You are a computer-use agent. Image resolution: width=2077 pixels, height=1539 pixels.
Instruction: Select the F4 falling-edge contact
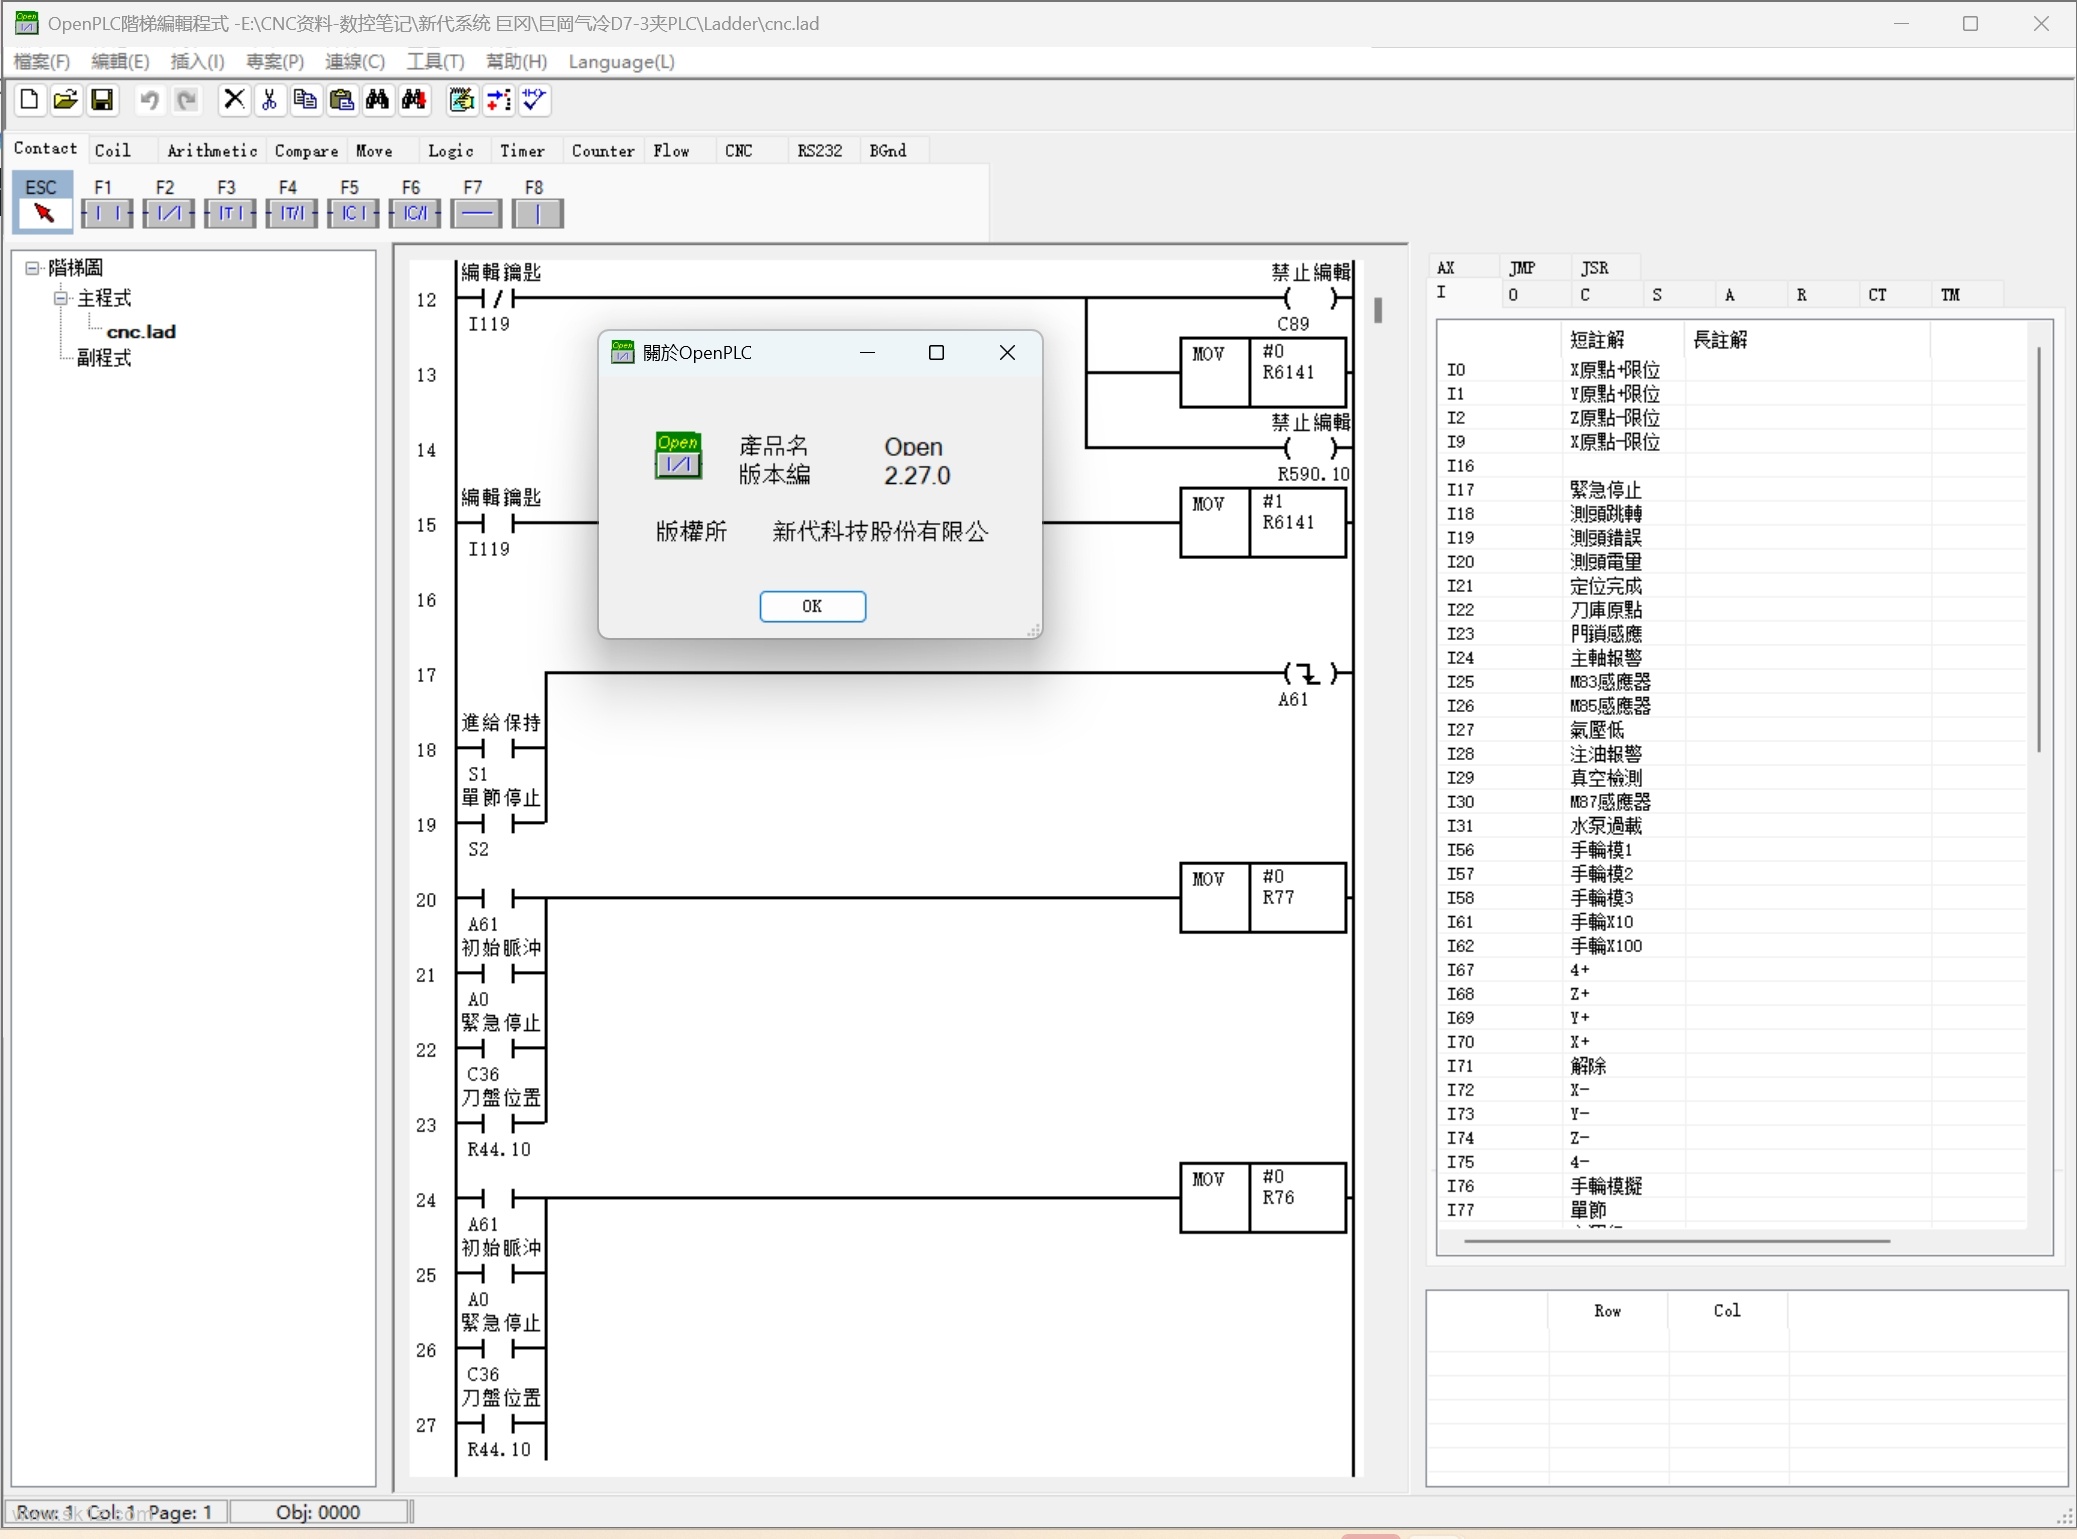coord(291,212)
